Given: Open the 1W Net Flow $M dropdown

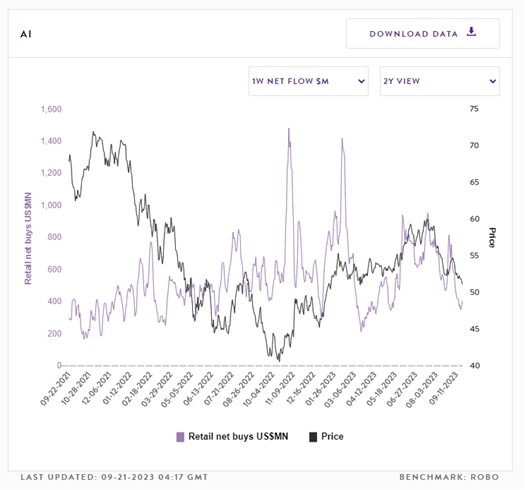Looking at the screenshot, I should point(308,81).
